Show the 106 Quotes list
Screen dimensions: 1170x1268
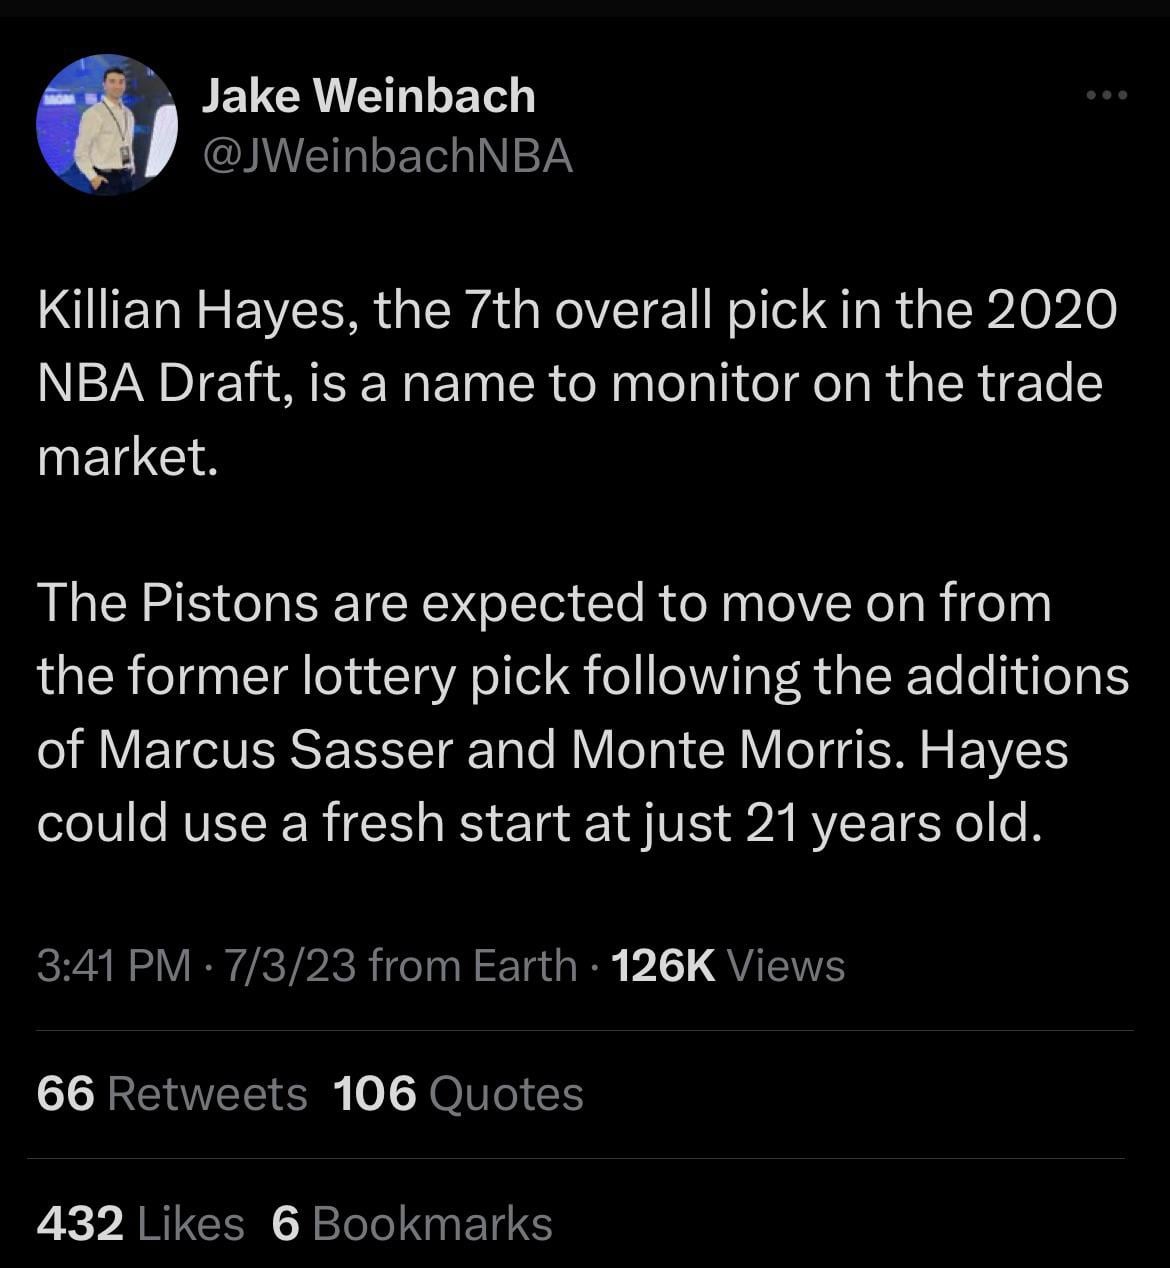457,1093
